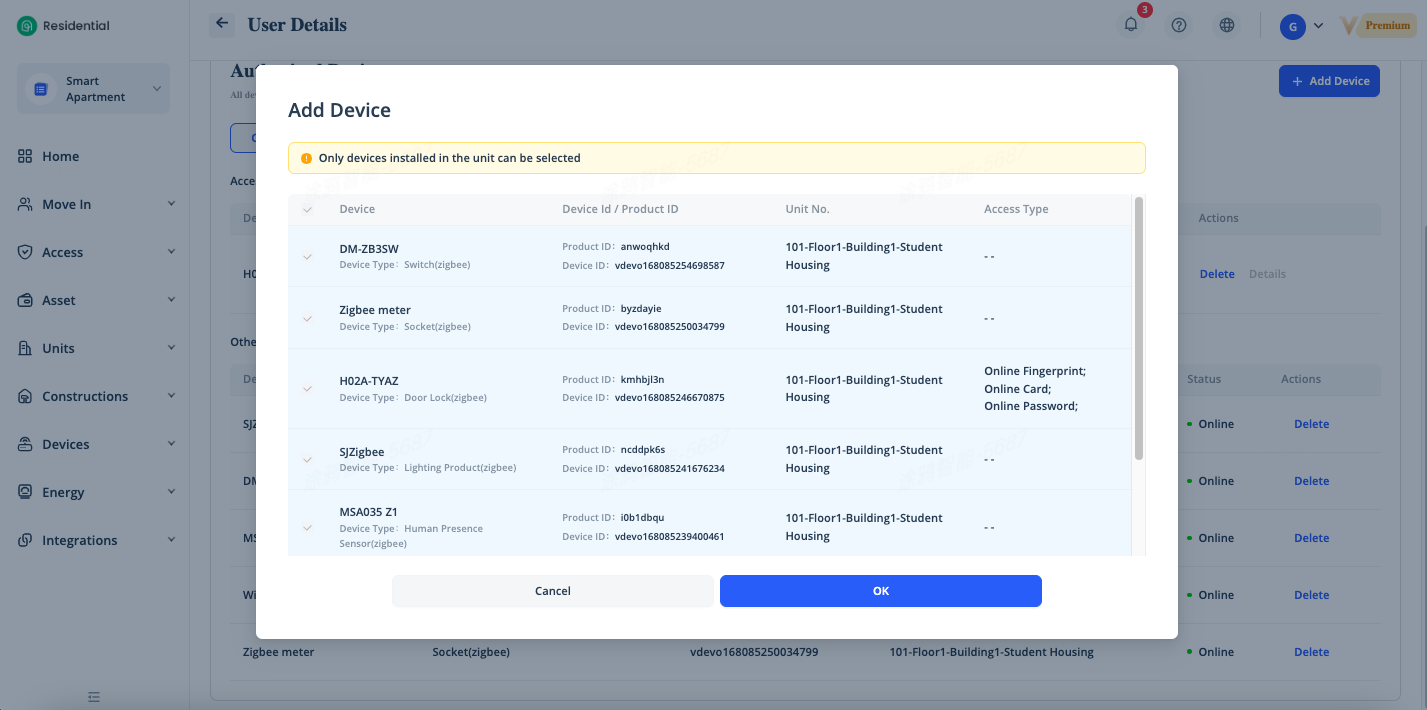Click the back arrow beside User Details
Image resolution: width=1427 pixels, height=710 pixels.
coord(222,24)
